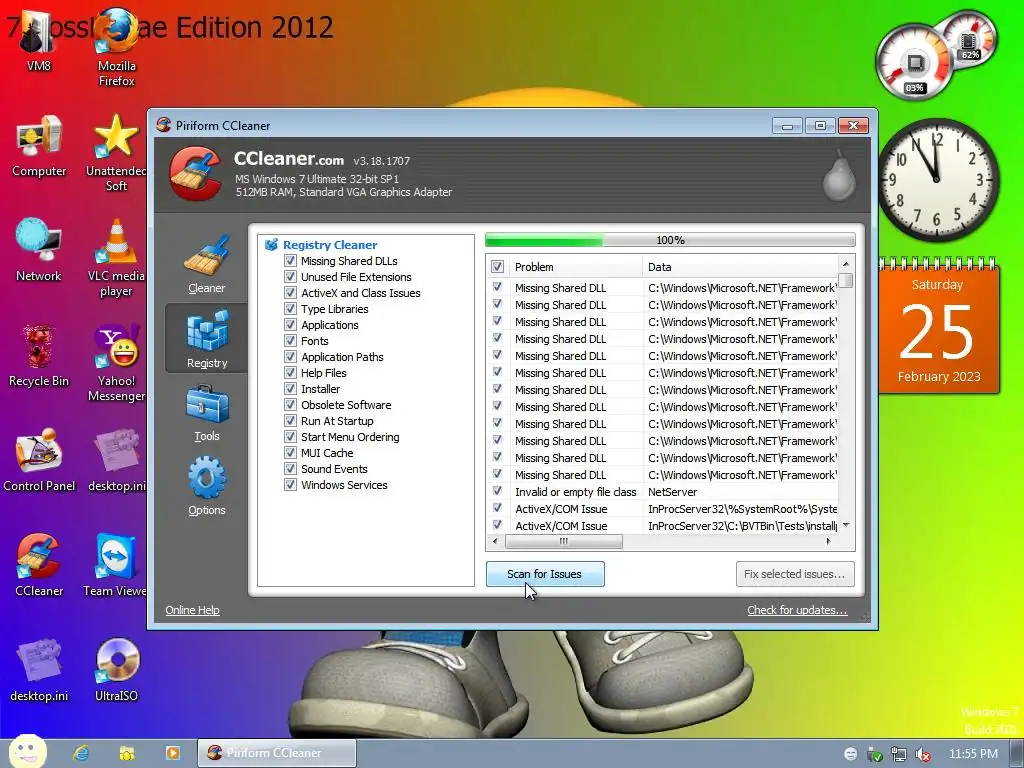Screen dimensions: 1024x768
Task: Click the Check for updates link
Action: 797,610
